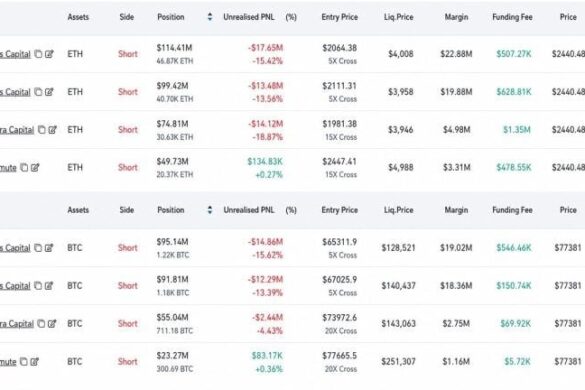Click Unrealised PNL header in ETH table
The width and height of the screenshot is (585, 390).
(x=249, y=17)
